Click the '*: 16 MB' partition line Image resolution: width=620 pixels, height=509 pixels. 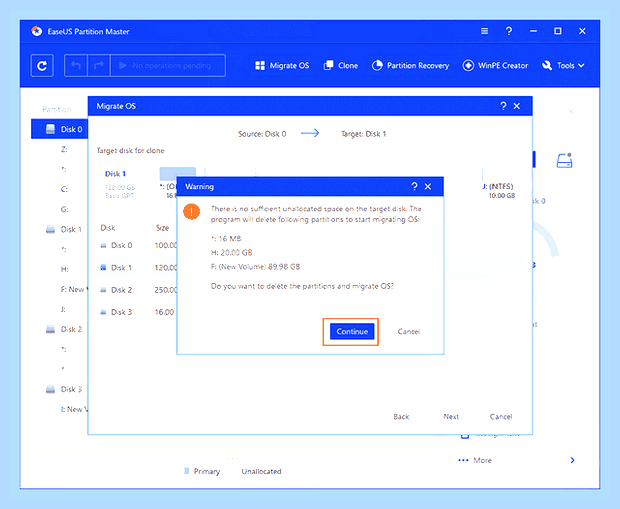click(x=226, y=238)
